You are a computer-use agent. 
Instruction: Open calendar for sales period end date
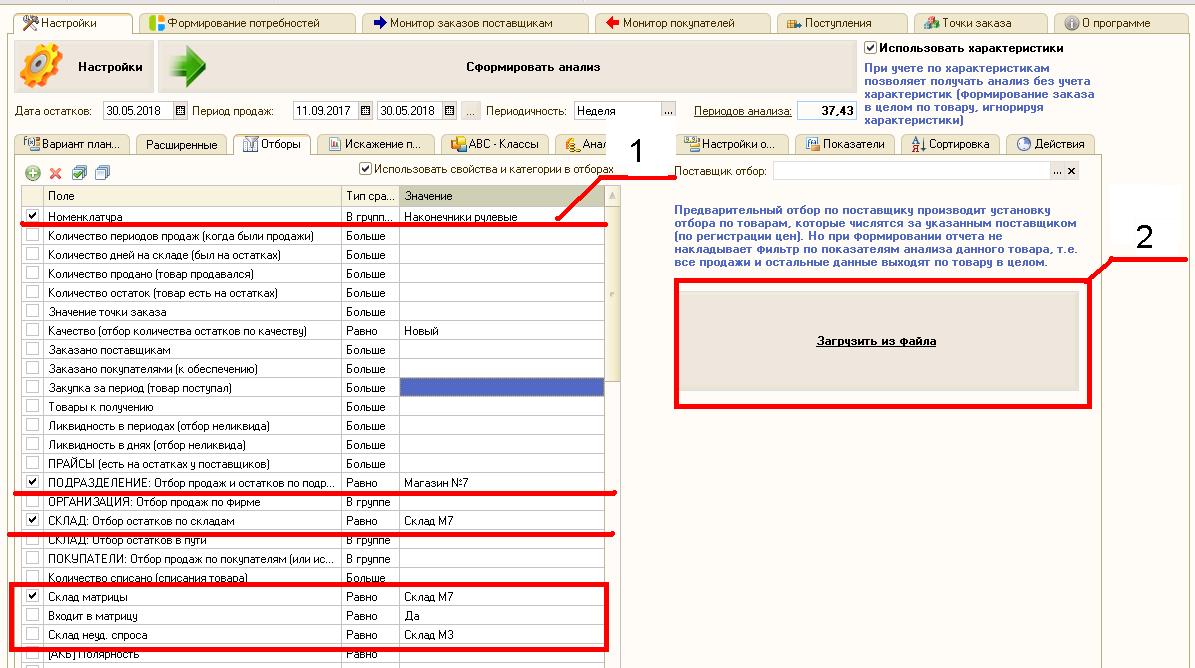(x=449, y=111)
